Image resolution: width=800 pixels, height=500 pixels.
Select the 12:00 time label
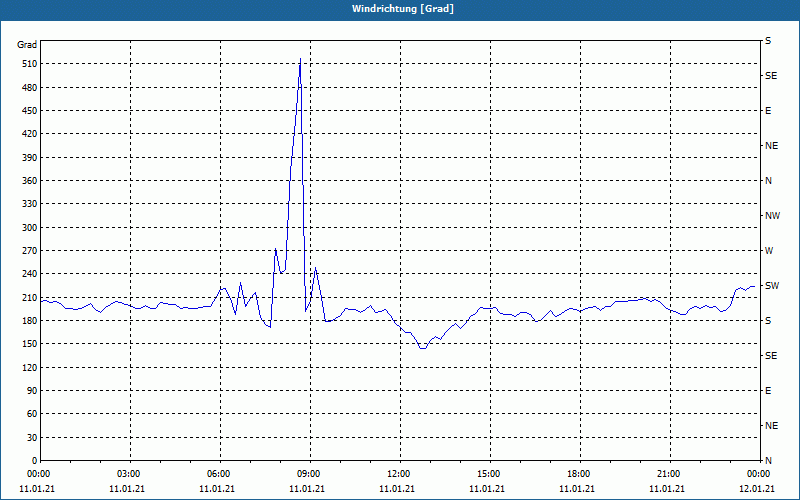[400, 474]
